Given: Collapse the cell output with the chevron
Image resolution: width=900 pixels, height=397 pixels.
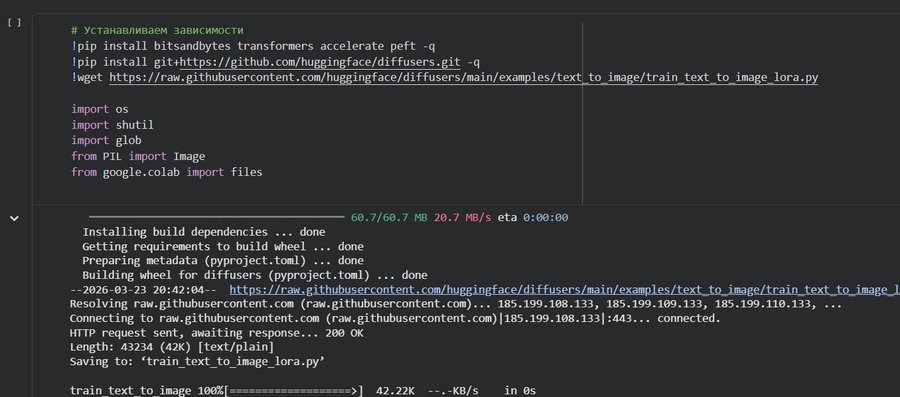Looking at the screenshot, I should tap(14, 218).
